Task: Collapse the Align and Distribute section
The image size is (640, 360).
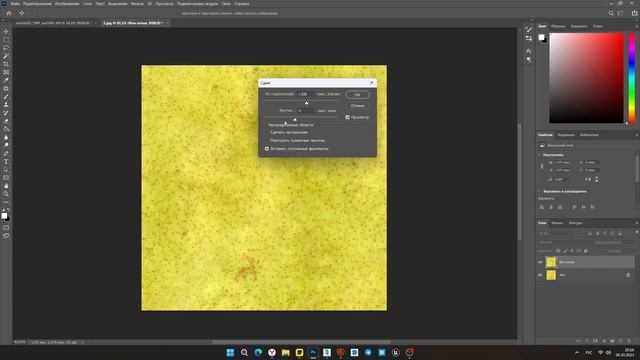Action: point(540,191)
